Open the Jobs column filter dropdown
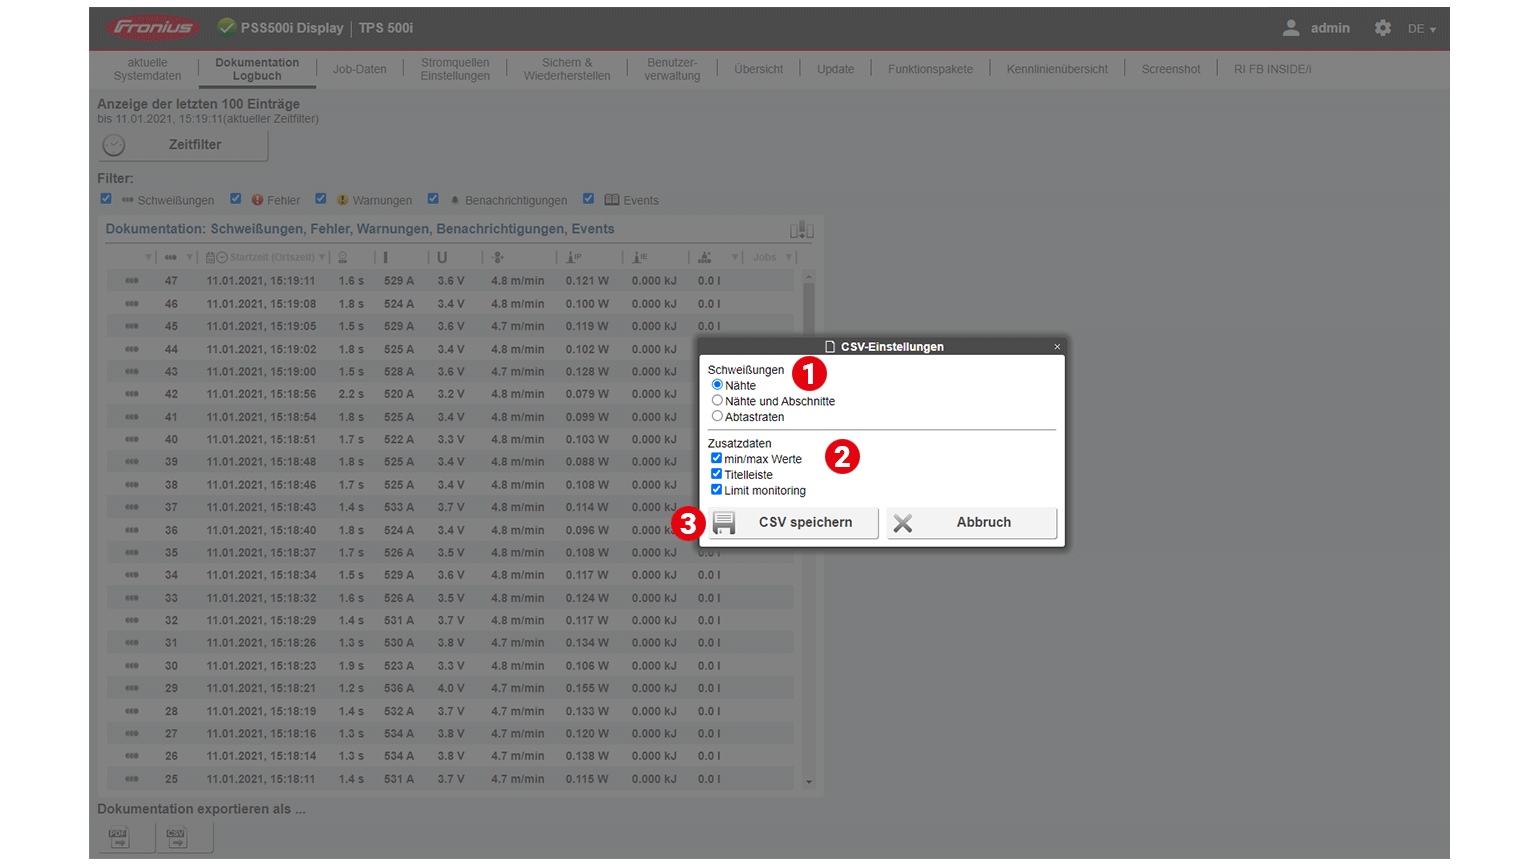 tap(788, 258)
